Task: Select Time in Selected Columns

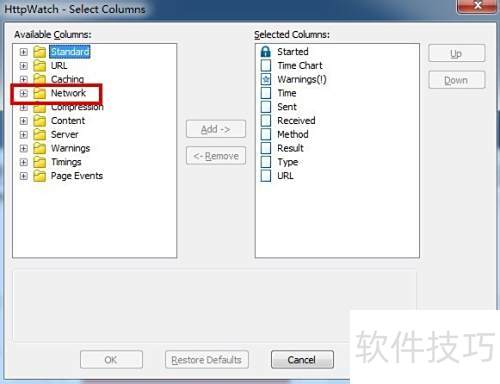Action: pos(287,93)
